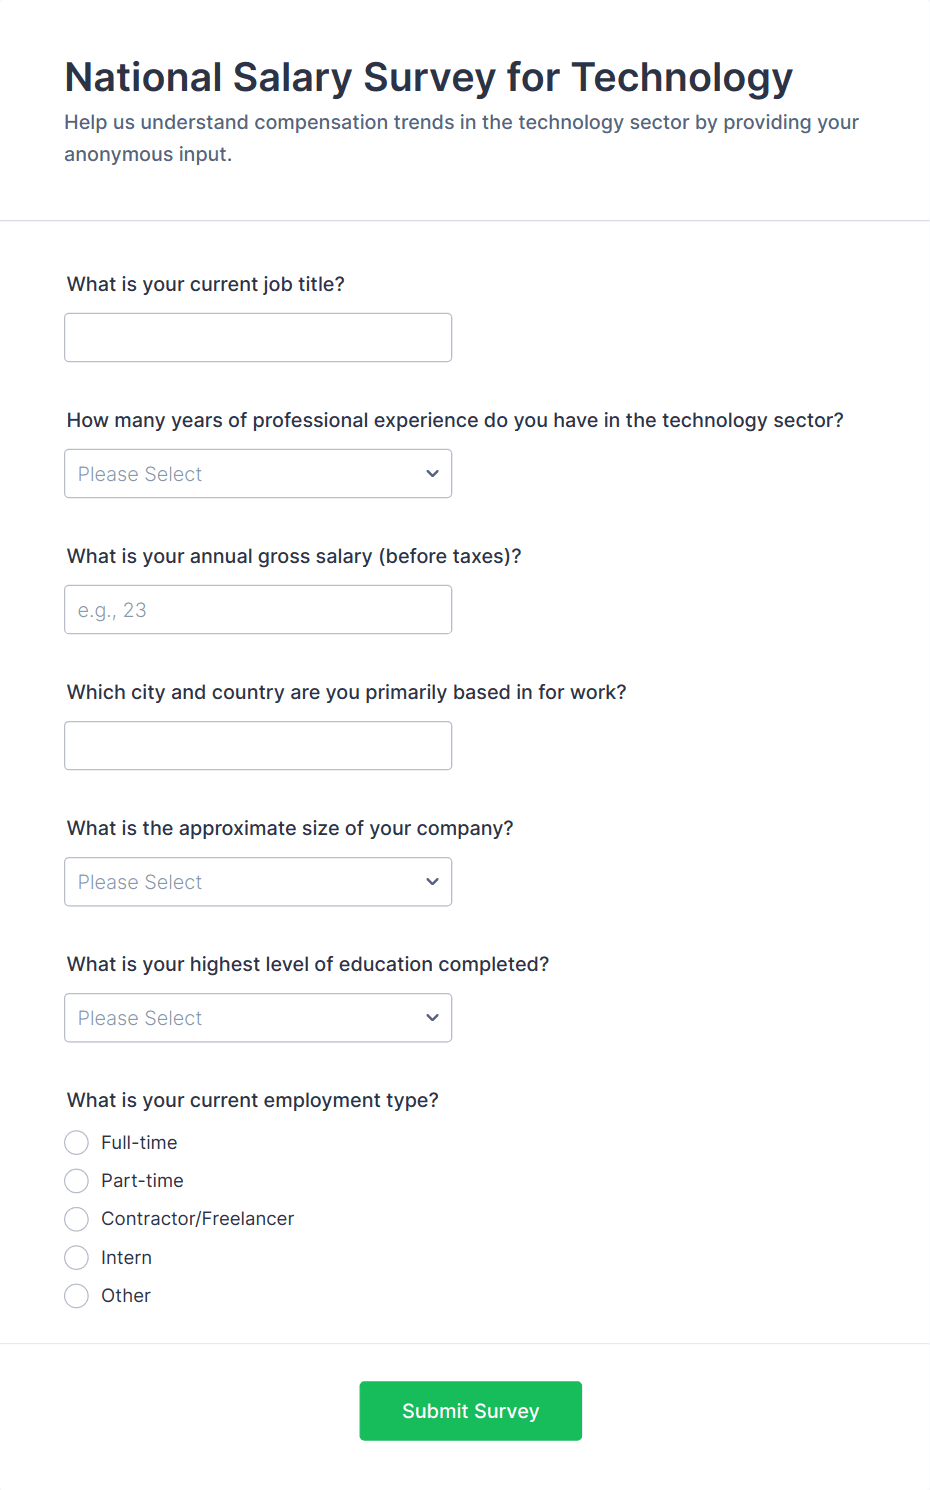
Task: Open the highest education level dropdown
Action: click(x=258, y=1018)
